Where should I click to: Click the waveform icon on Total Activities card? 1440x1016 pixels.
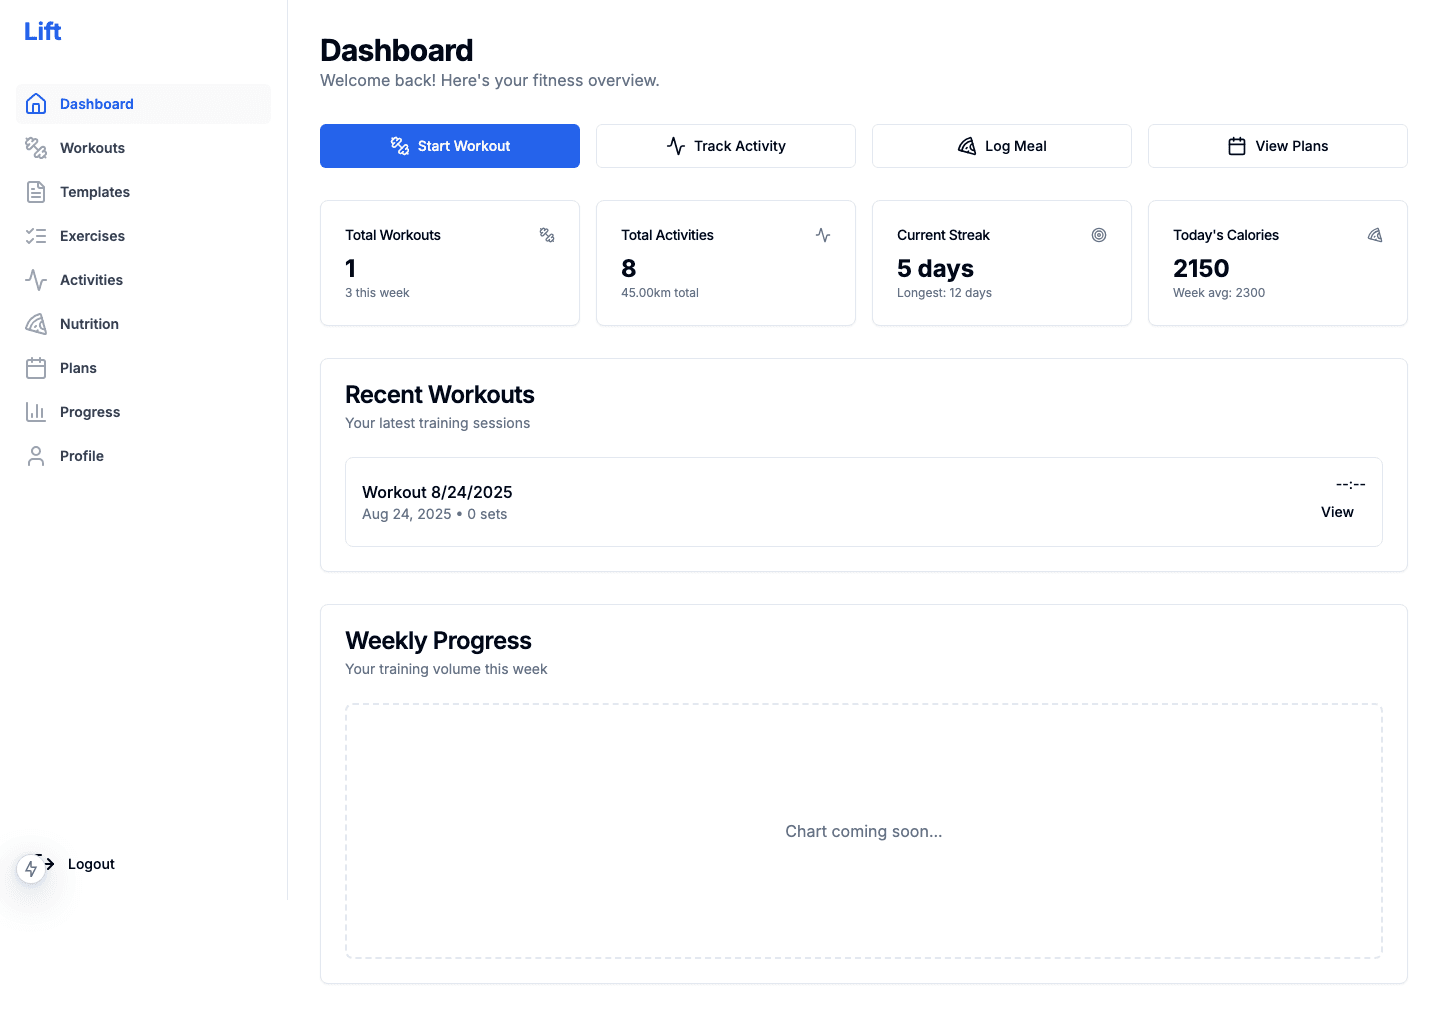[823, 235]
